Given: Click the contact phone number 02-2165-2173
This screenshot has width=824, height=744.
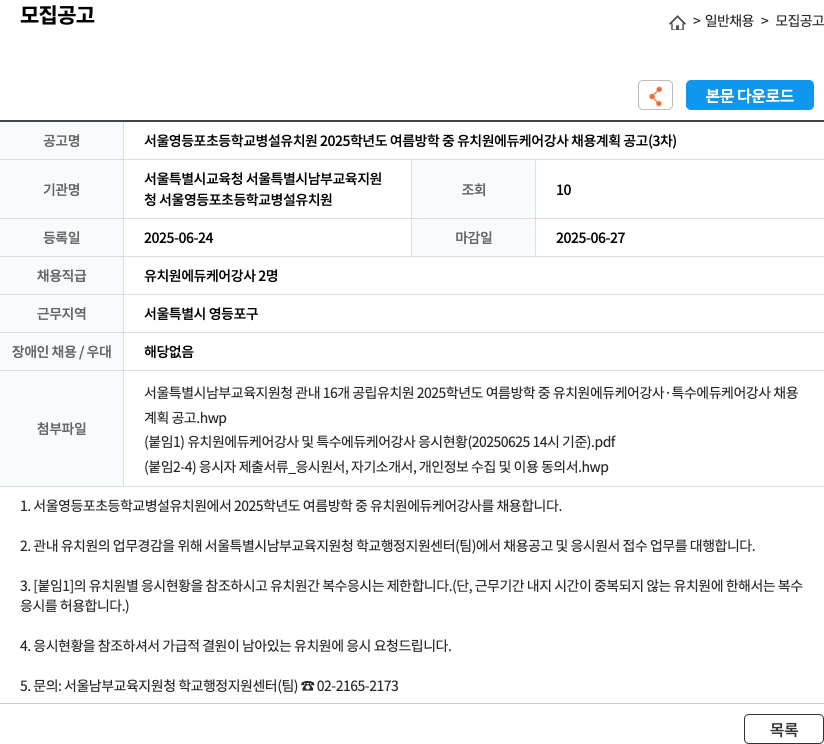Looking at the screenshot, I should click(357, 686).
